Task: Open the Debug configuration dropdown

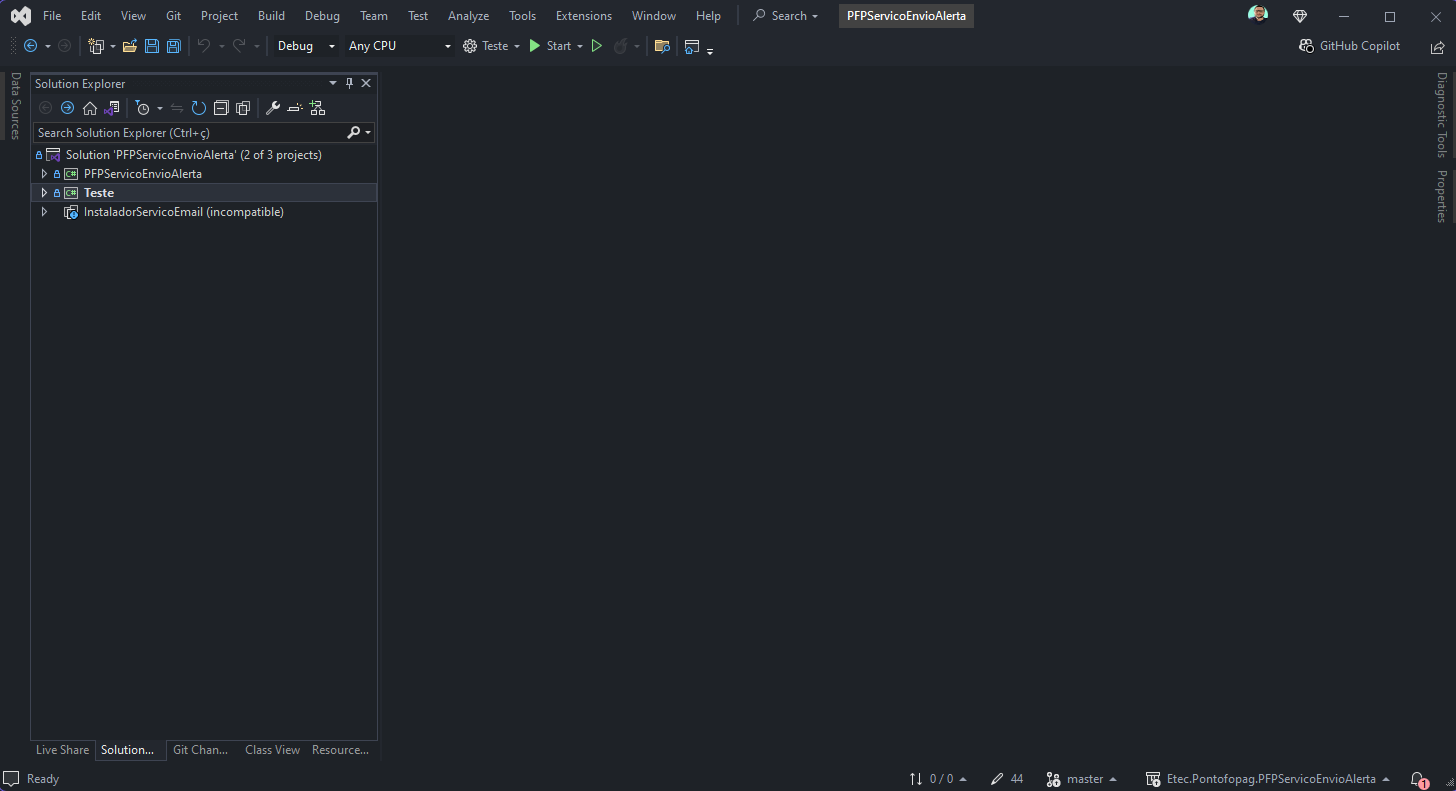Action: point(306,46)
